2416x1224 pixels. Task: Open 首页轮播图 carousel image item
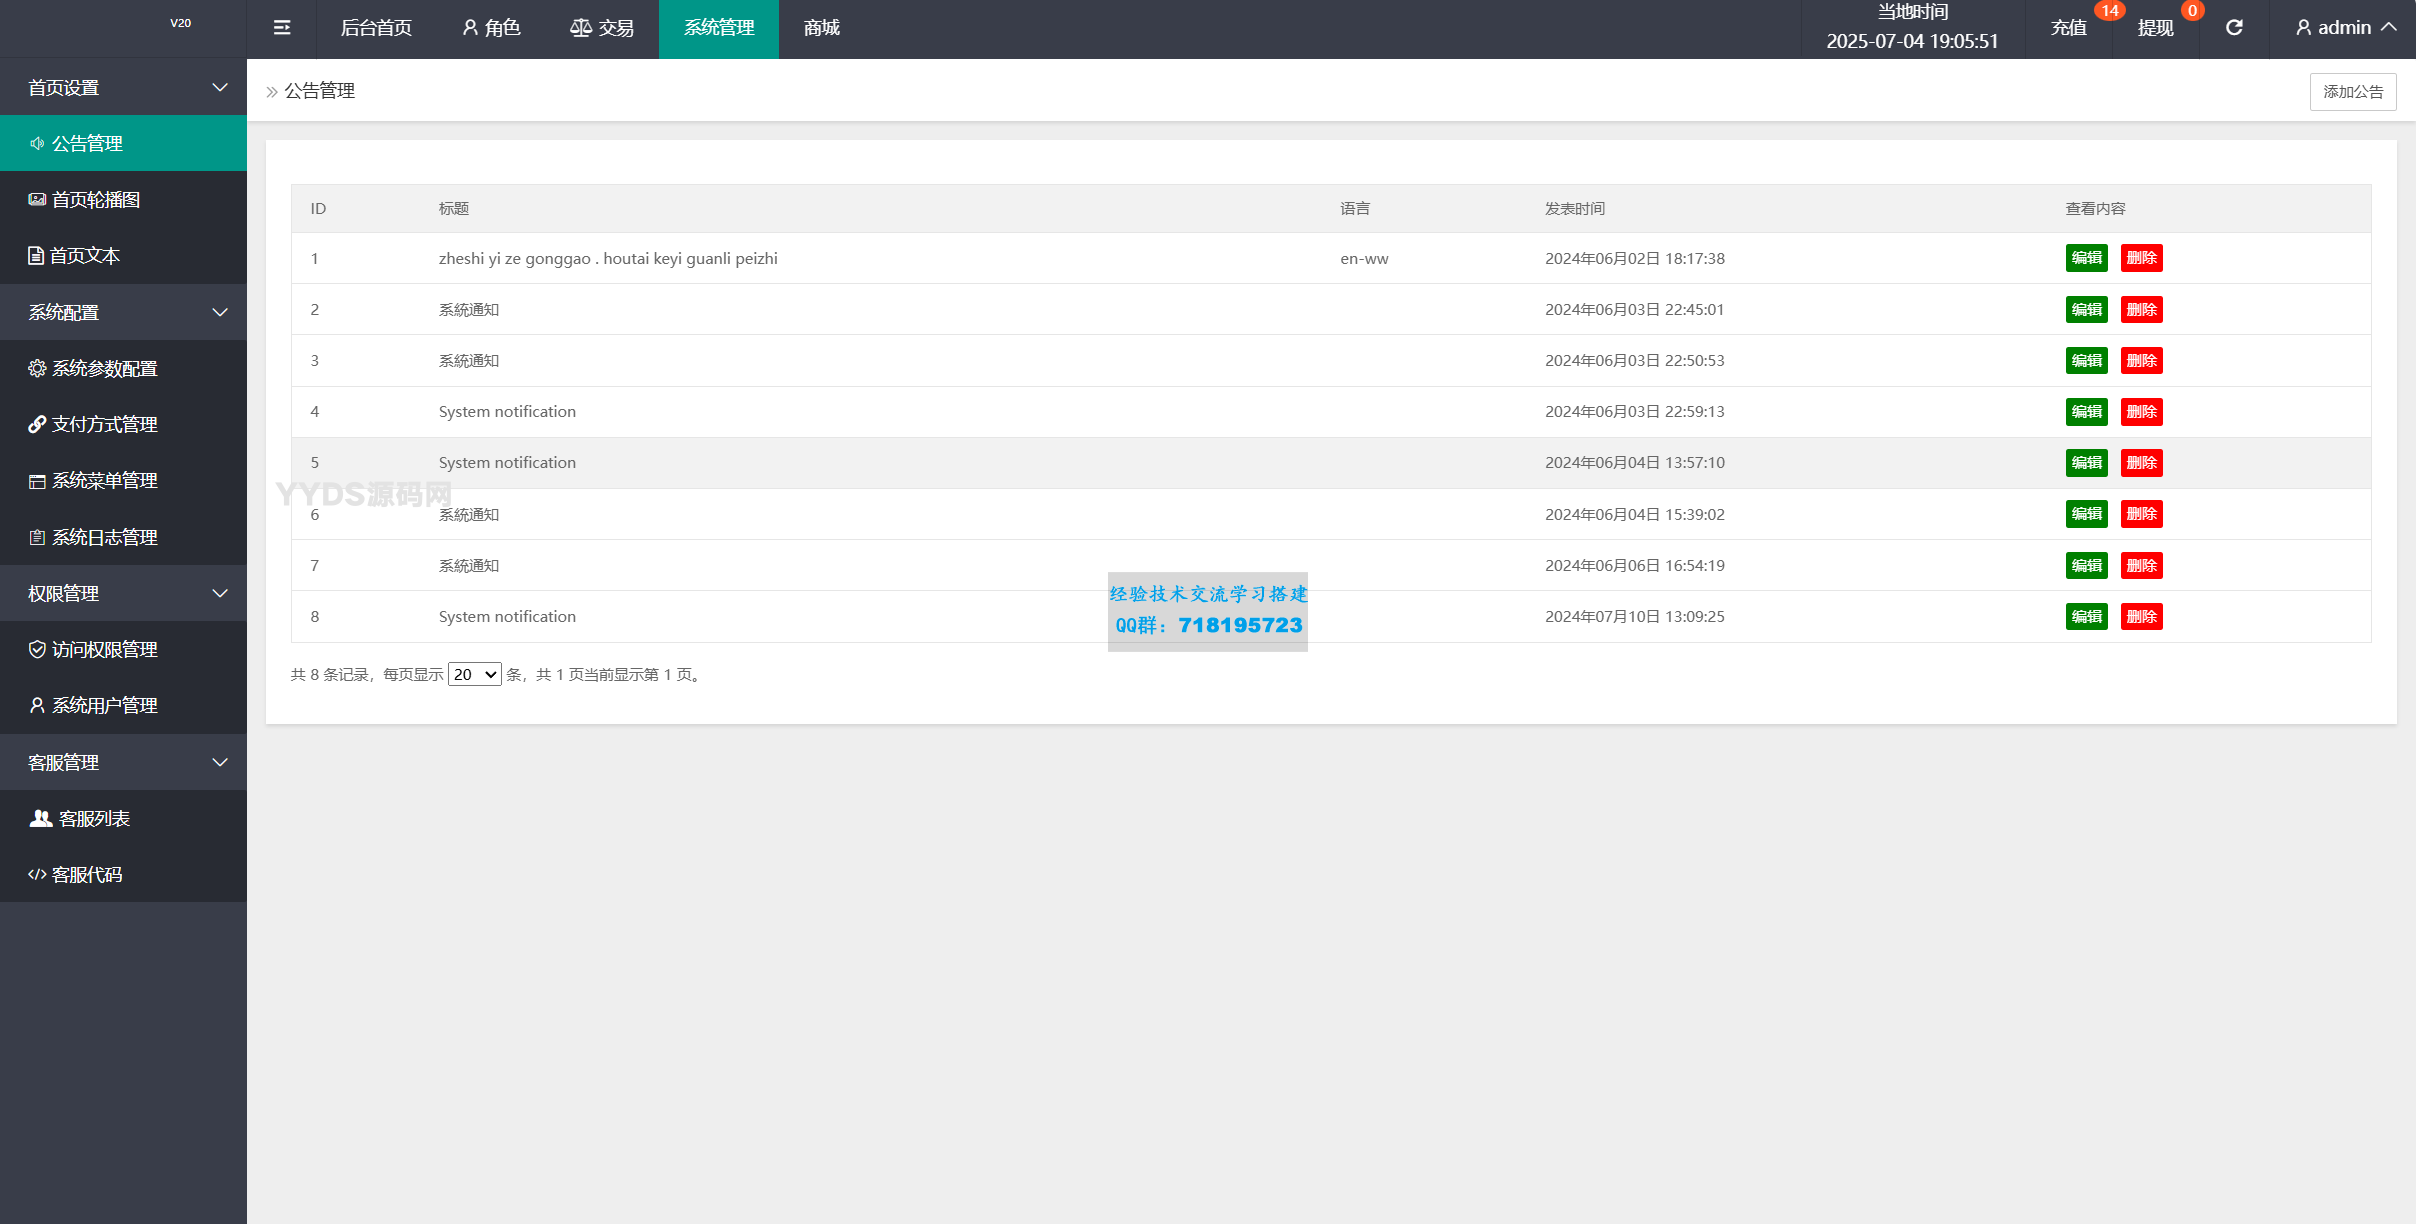pos(95,200)
